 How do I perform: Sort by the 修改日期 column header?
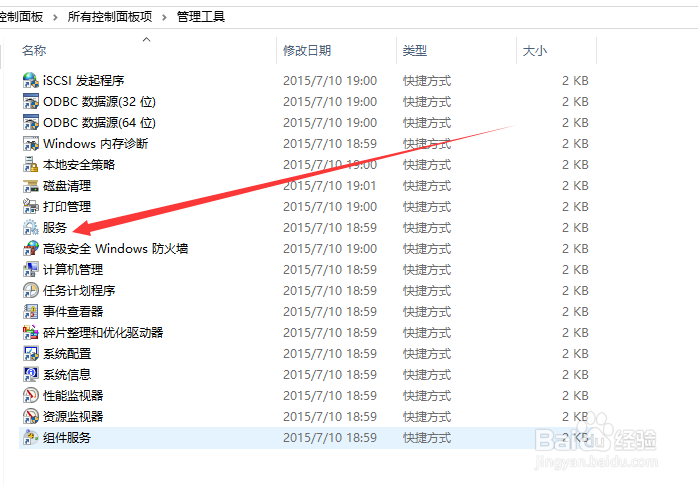click(x=307, y=51)
